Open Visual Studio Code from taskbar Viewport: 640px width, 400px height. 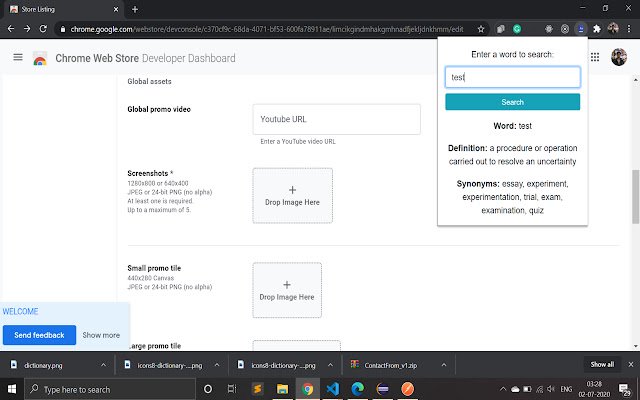point(333,389)
